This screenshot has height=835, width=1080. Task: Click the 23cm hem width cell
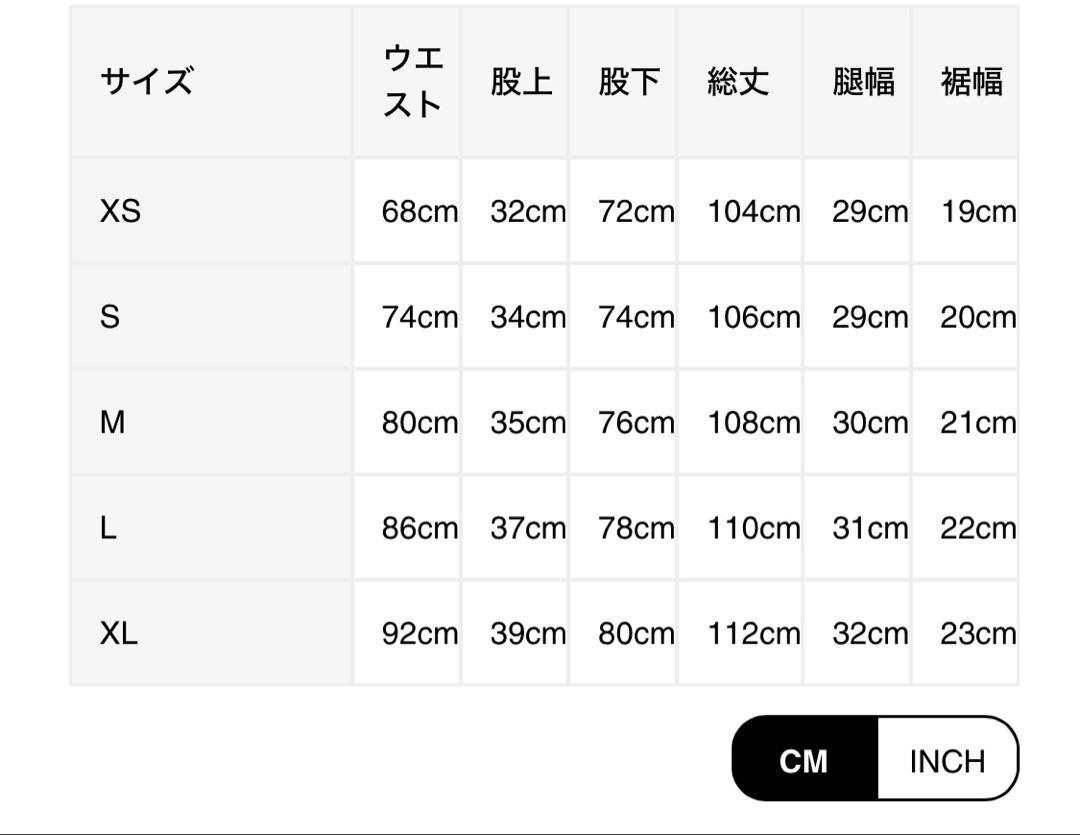pos(966,633)
